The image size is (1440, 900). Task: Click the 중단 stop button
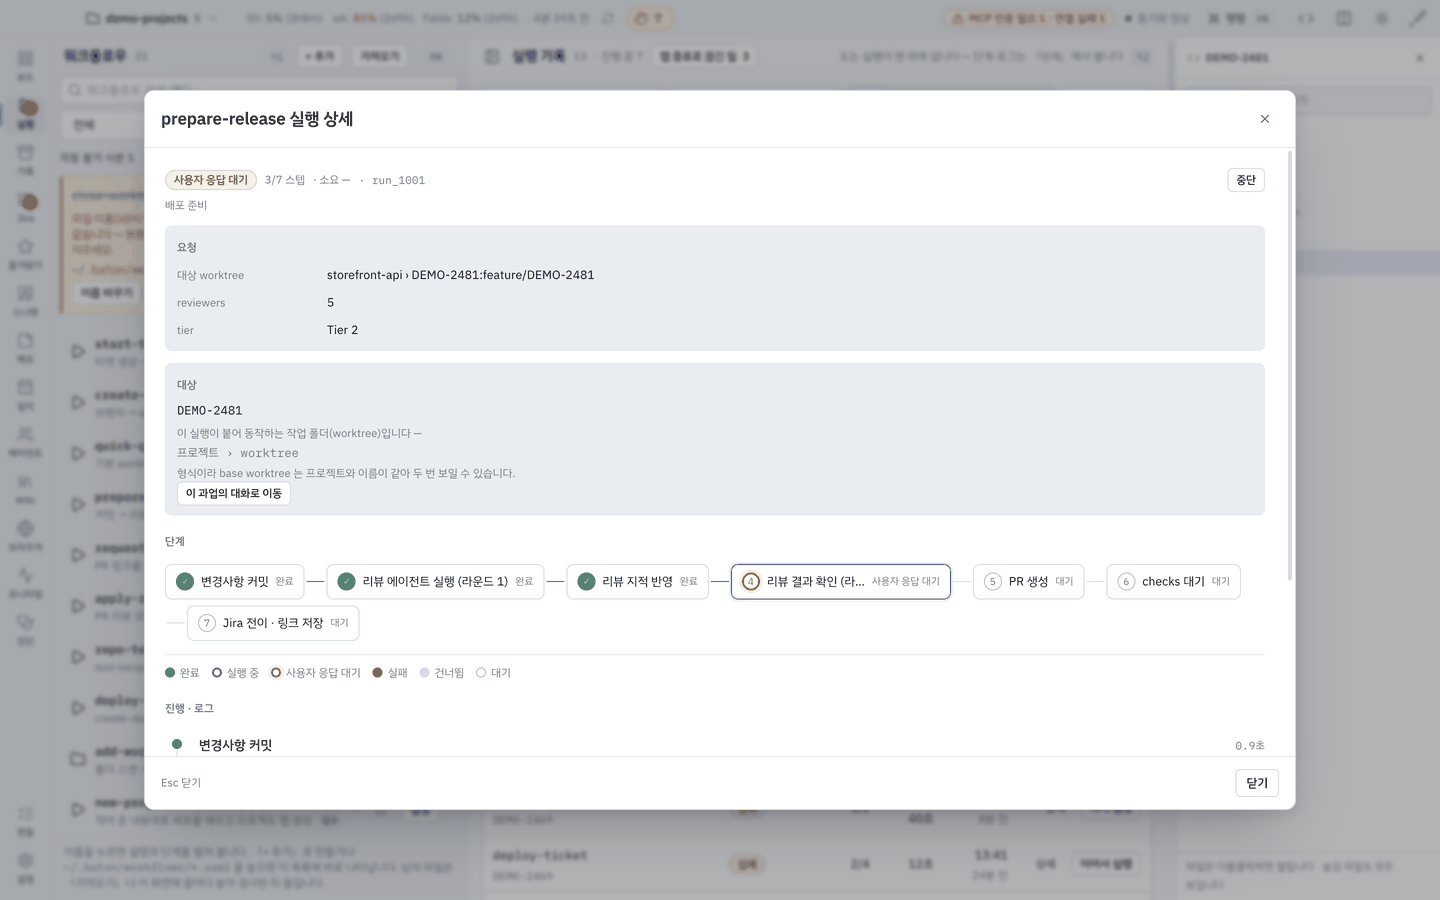[x=1246, y=180]
